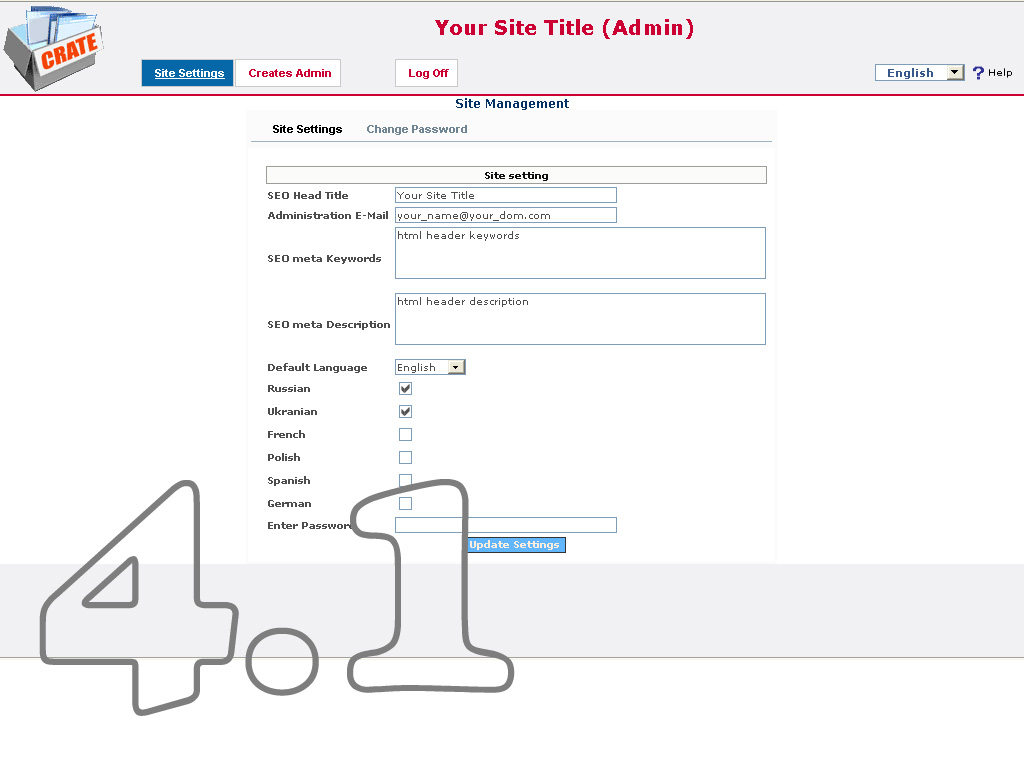The width and height of the screenshot is (1024, 768).
Task: Open the Help link
Action: pyautogui.click(x=1000, y=73)
